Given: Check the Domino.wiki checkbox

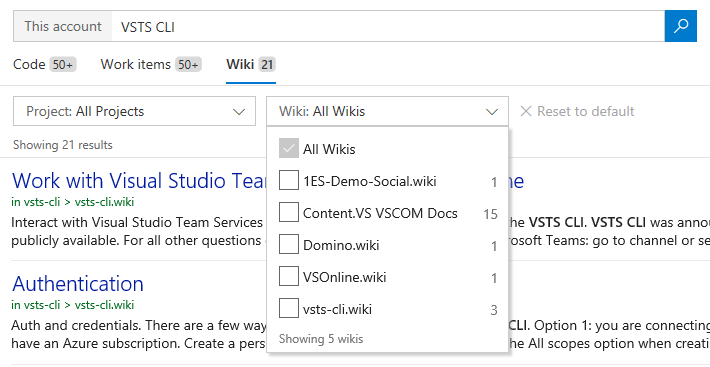Looking at the screenshot, I should tap(288, 245).
